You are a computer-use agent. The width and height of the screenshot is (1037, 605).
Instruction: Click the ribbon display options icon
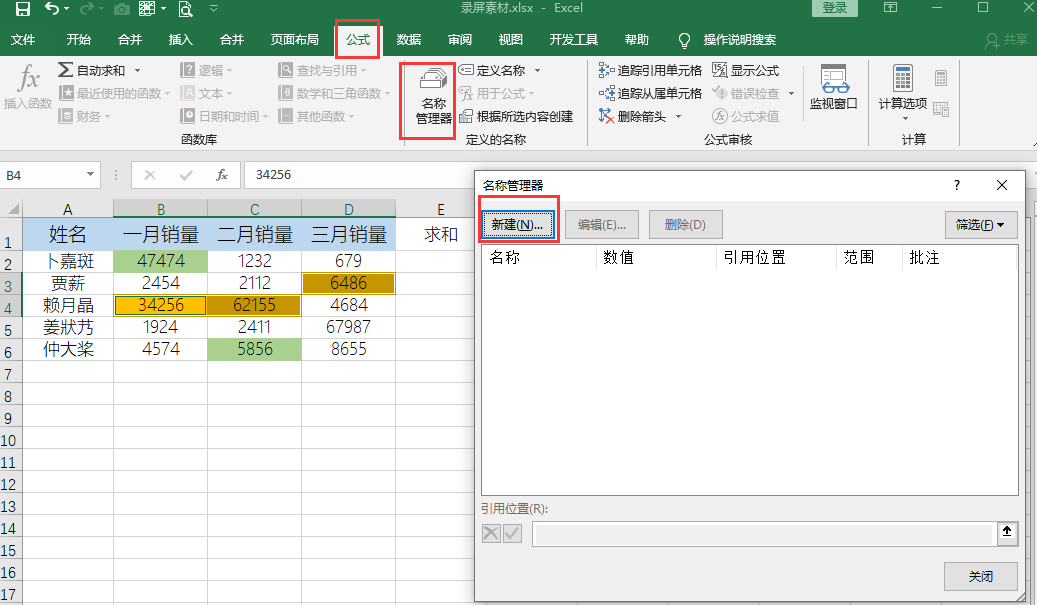891,8
